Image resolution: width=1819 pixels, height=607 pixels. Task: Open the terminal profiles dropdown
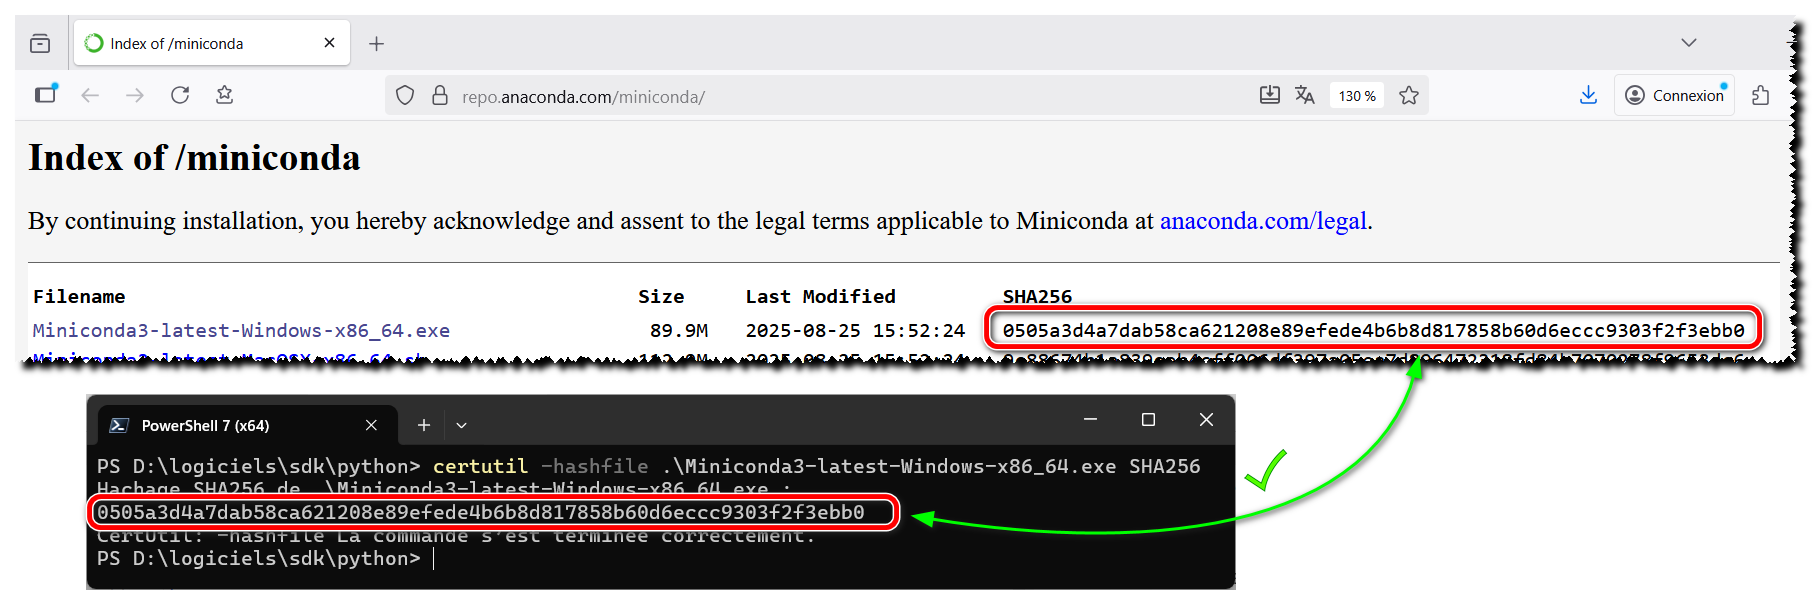tap(461, 425)
